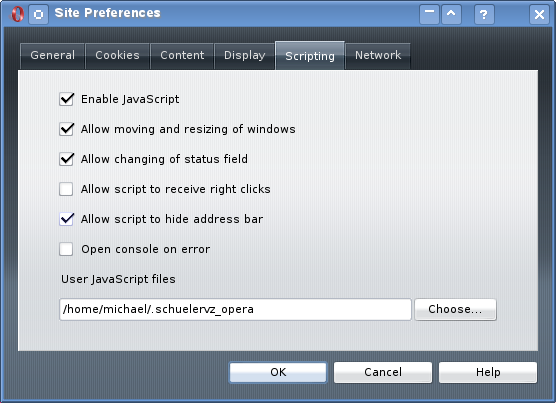Toggle Allow moving and resizing of windows
Screen dimensions: 556x403
click(66, 129)
